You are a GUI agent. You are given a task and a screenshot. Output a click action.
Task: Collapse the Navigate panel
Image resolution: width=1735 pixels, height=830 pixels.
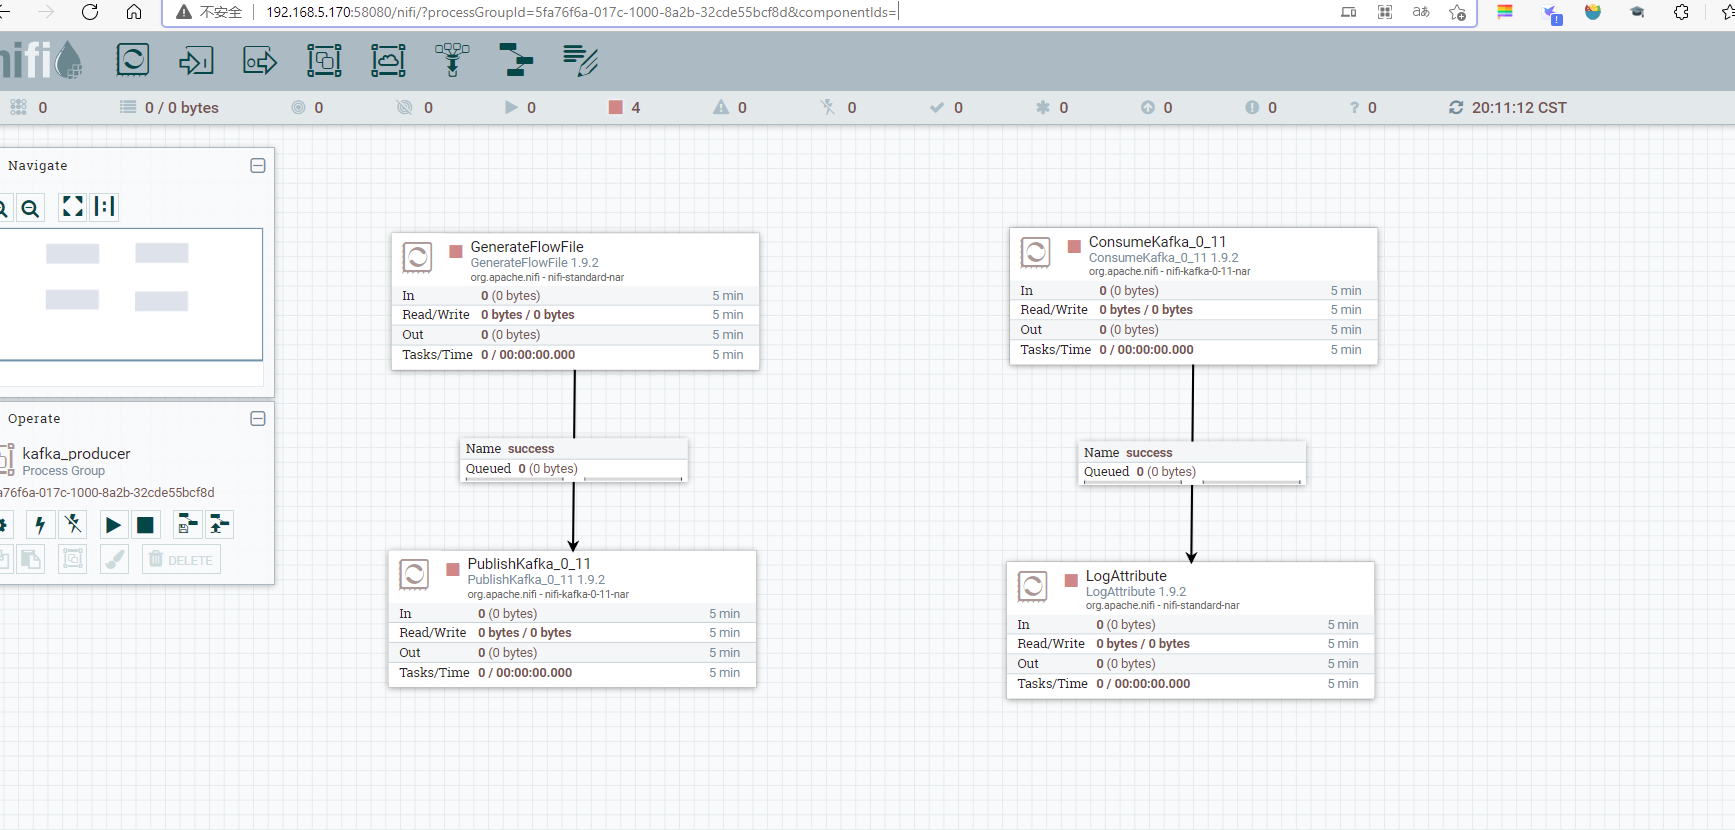(x=258, y=166)
